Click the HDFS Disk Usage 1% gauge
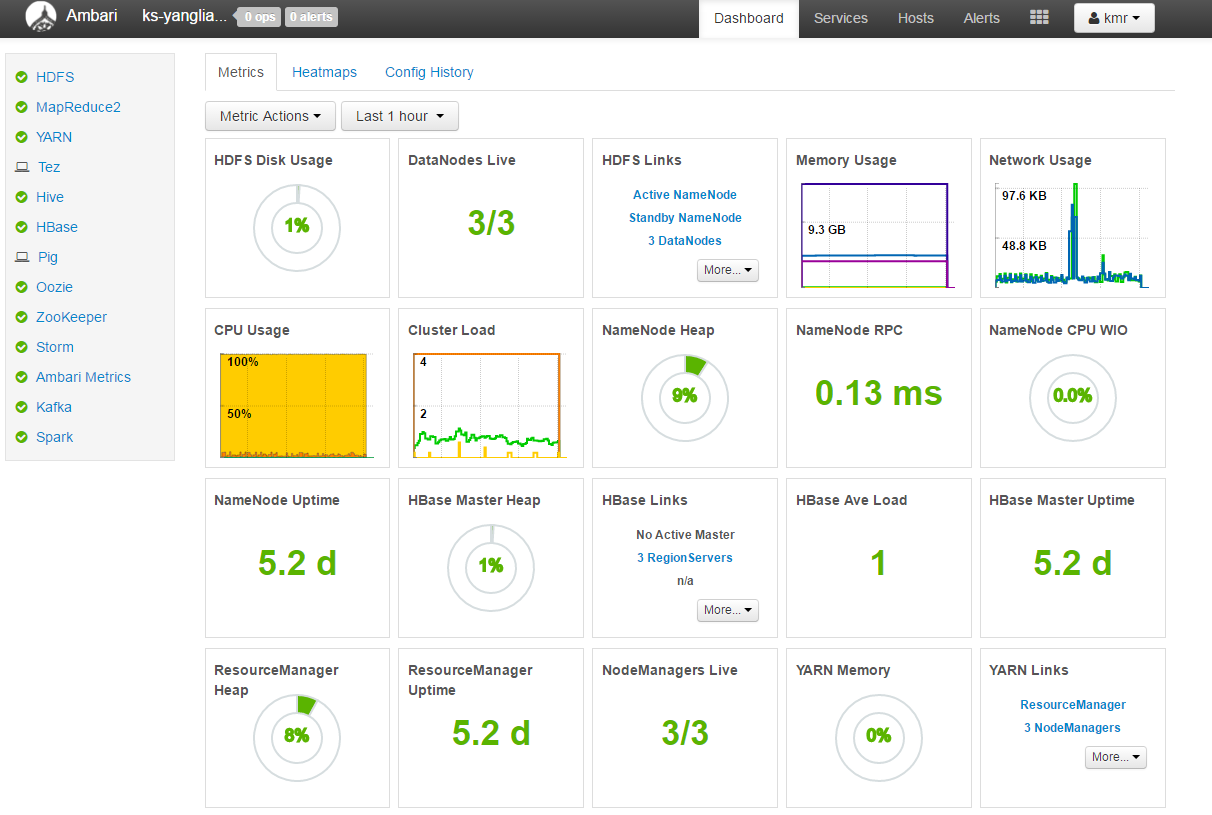1212x815 pixels. 297,227
